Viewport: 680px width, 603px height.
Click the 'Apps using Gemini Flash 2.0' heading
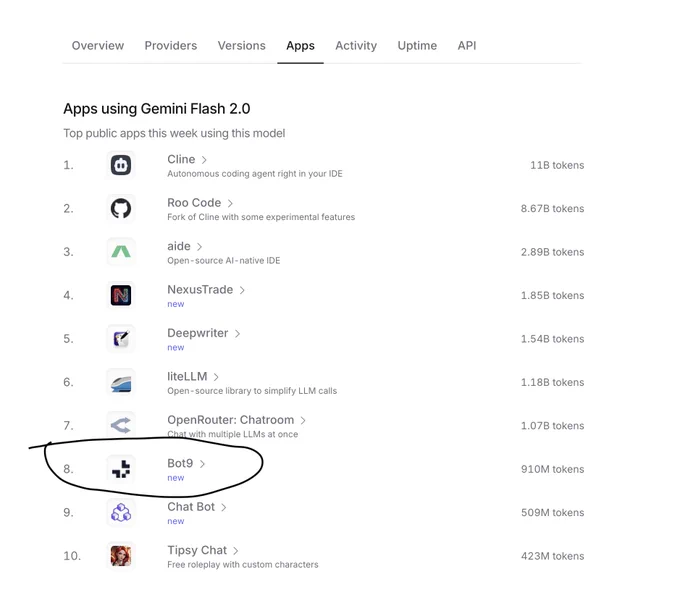[x=157, y=108]
